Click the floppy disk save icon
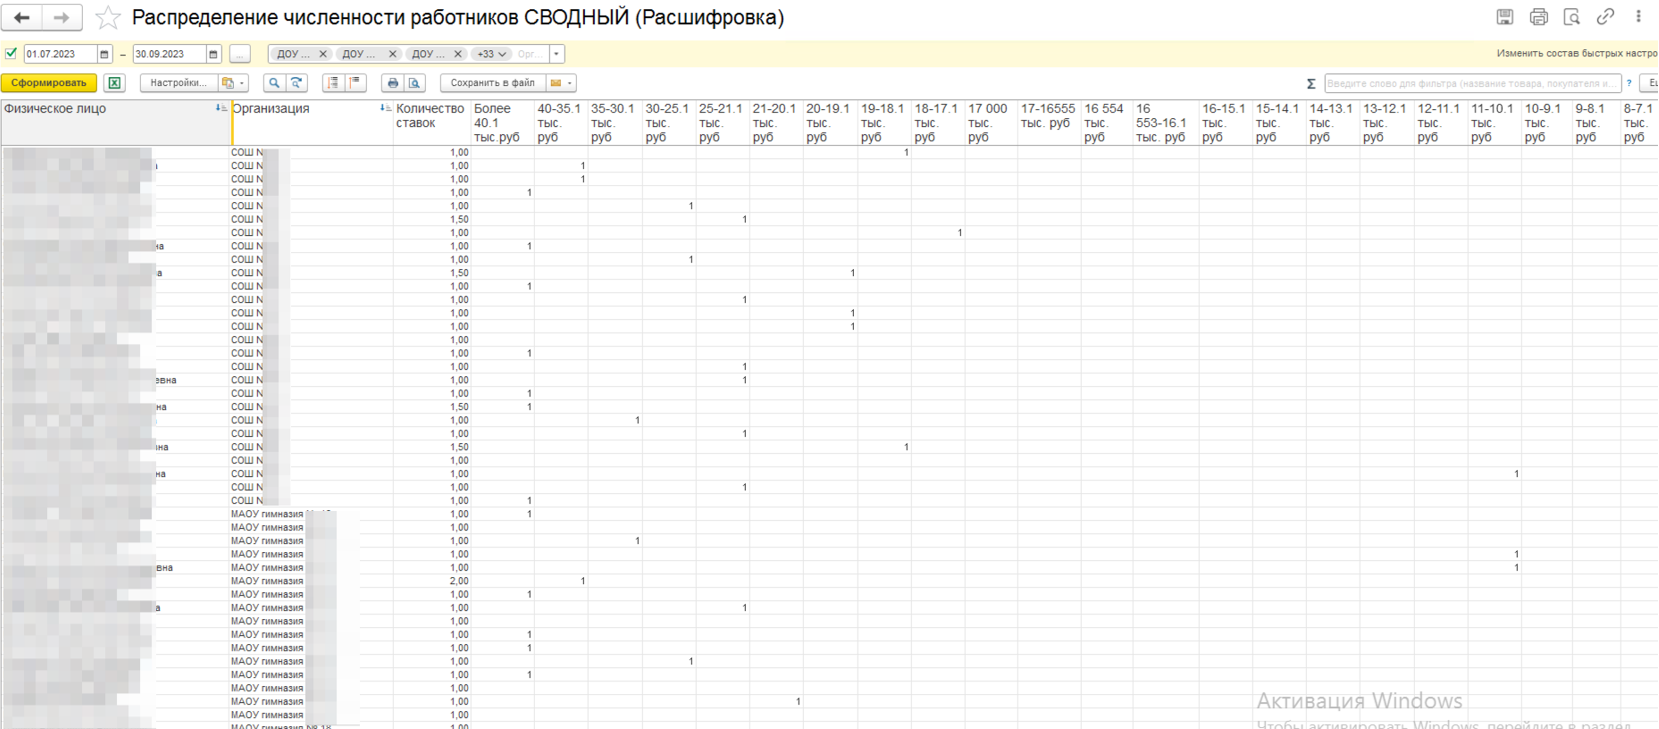1659x729 pixels. click(x=1504, y=17)
